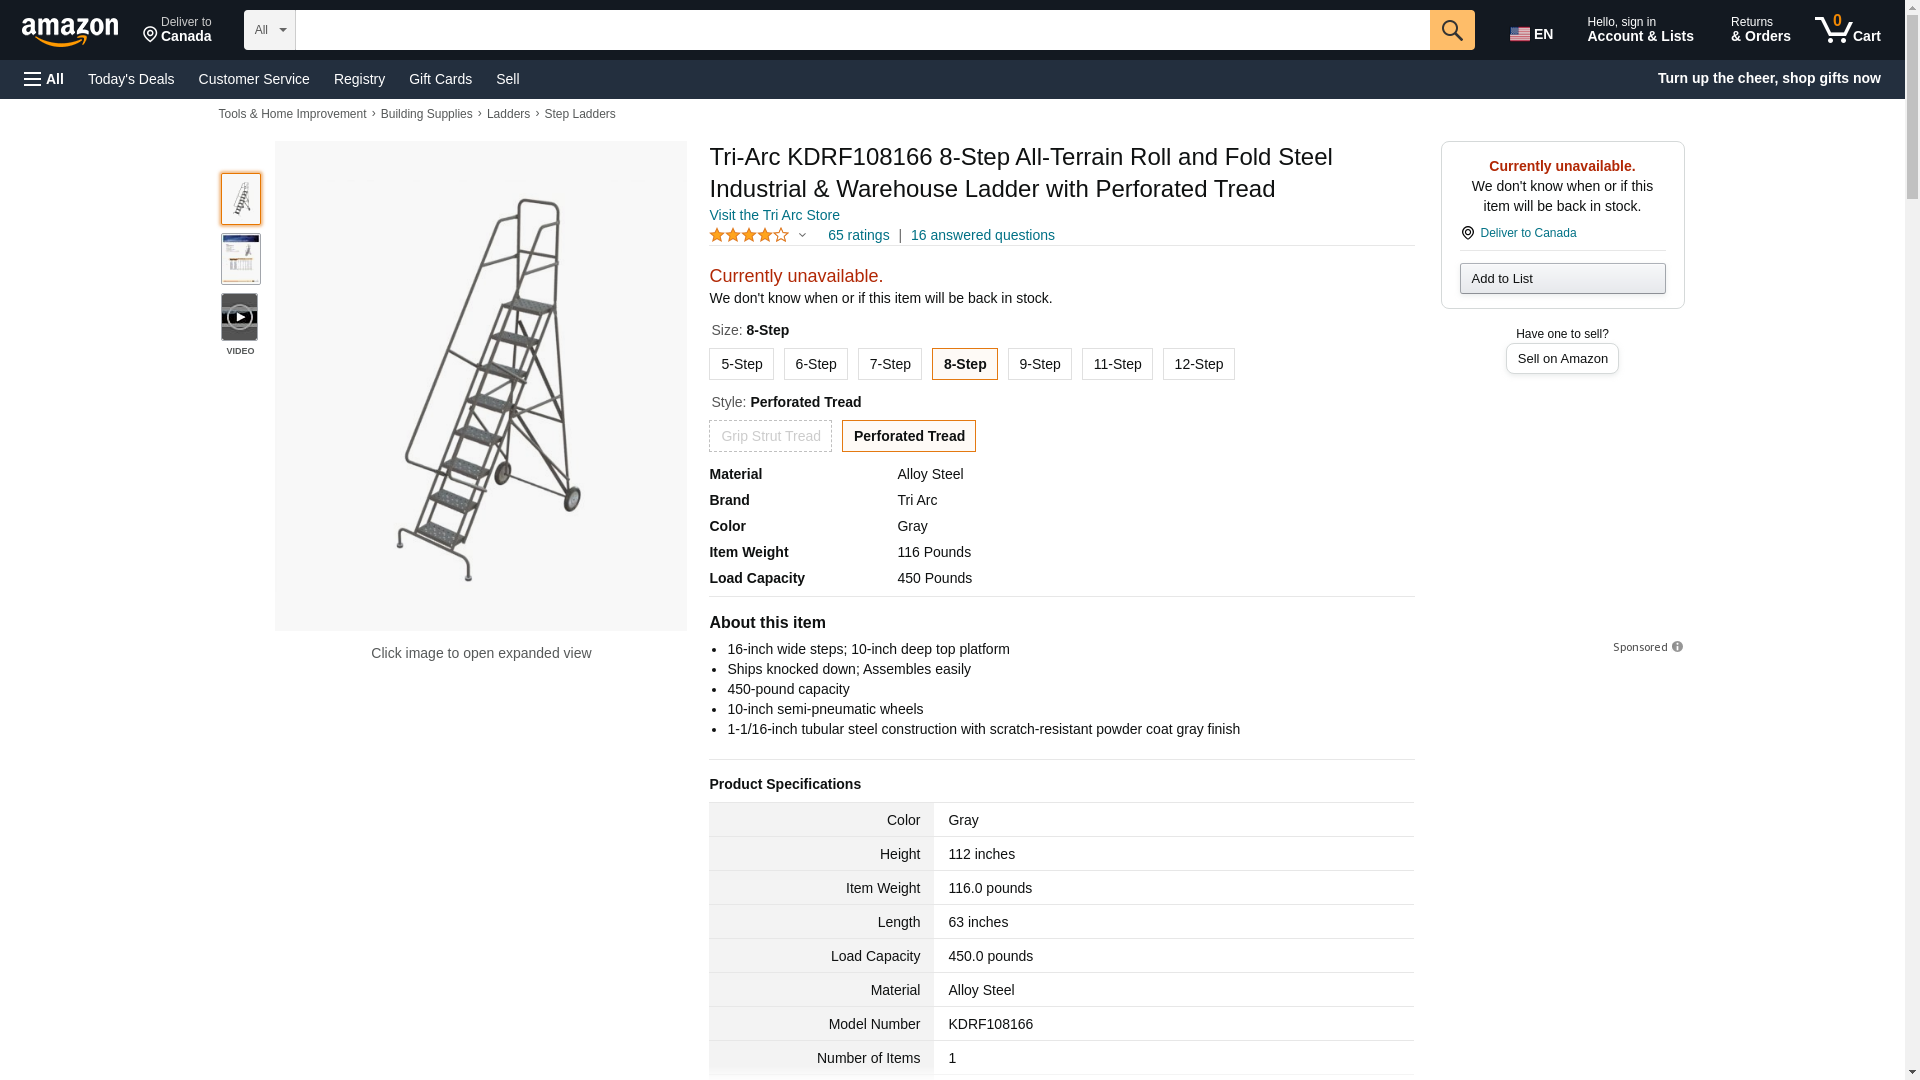Click Add to List button

click(1562, 279)
